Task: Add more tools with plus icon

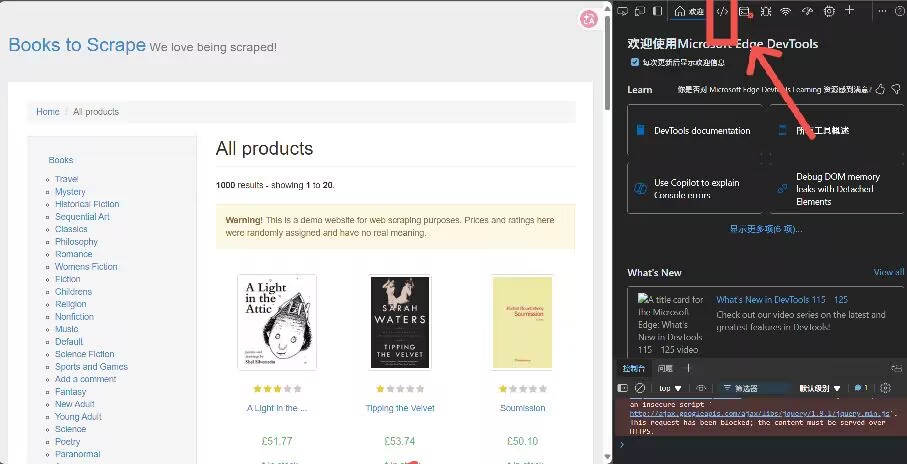Action: pyautogui.click(x=849, y=10)
